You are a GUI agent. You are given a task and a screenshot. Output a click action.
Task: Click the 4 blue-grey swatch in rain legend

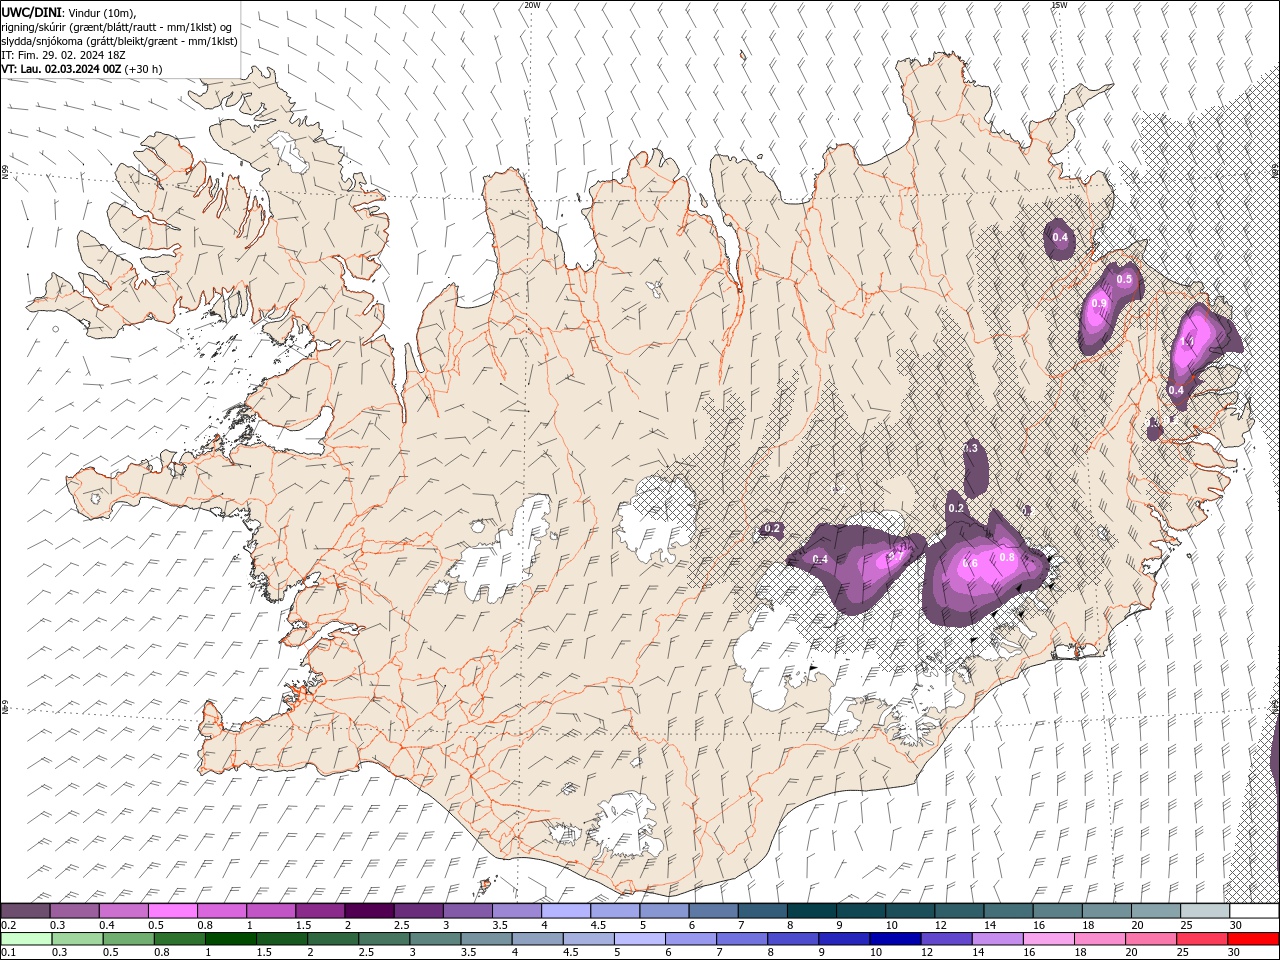(537, 939)
